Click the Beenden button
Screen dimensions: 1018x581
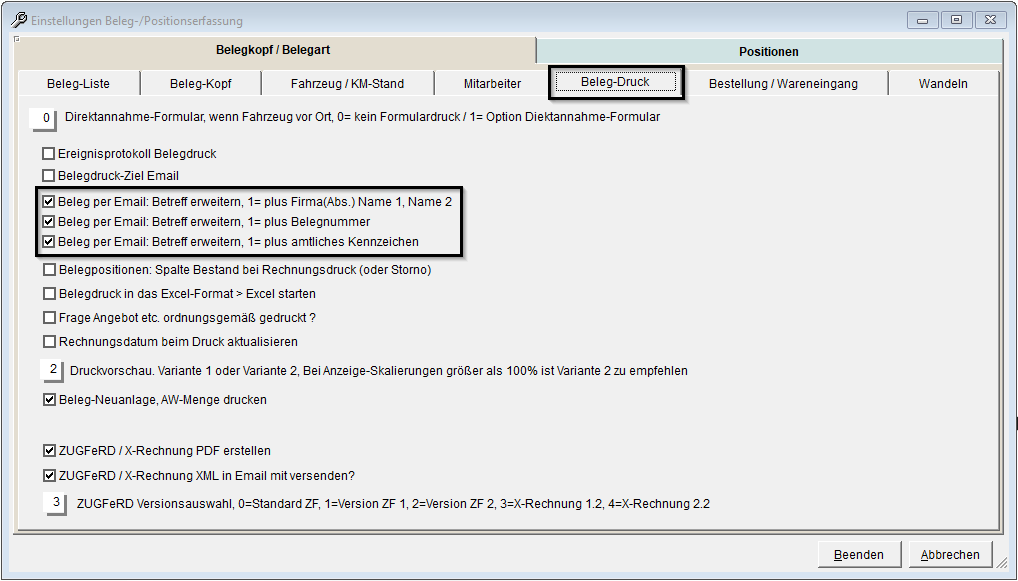click(x=859, y=555)
